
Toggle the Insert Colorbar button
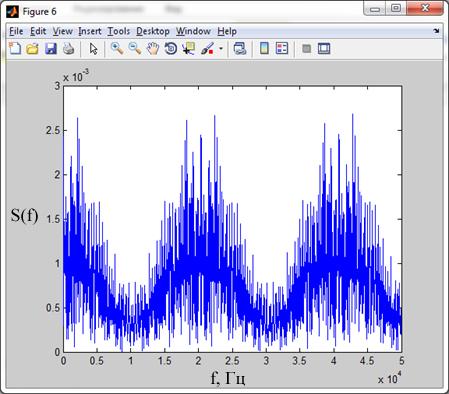coord(264,49)
